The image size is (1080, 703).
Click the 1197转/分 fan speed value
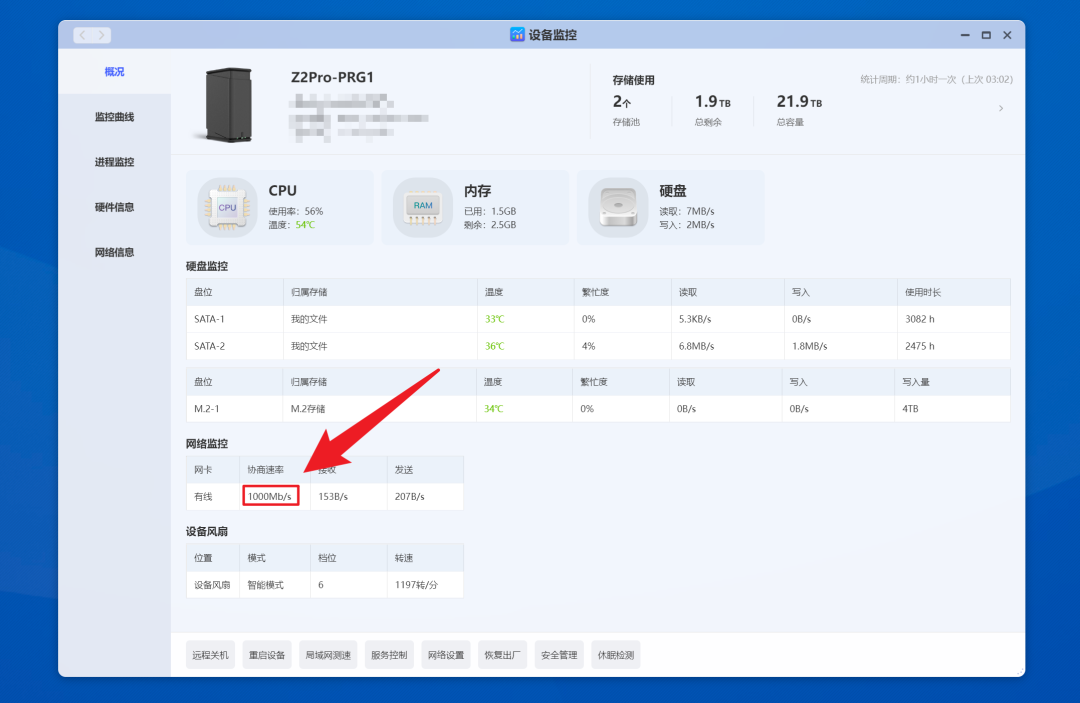click(x=416, y=585)
